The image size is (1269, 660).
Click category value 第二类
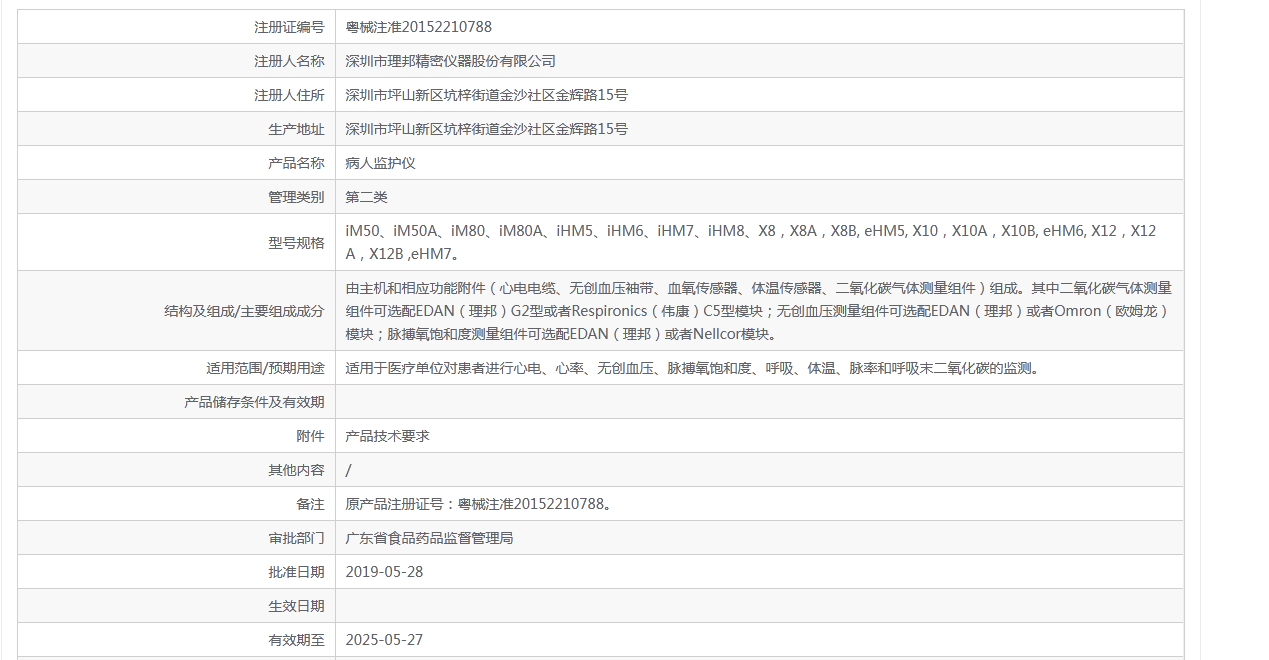[366, 197]
